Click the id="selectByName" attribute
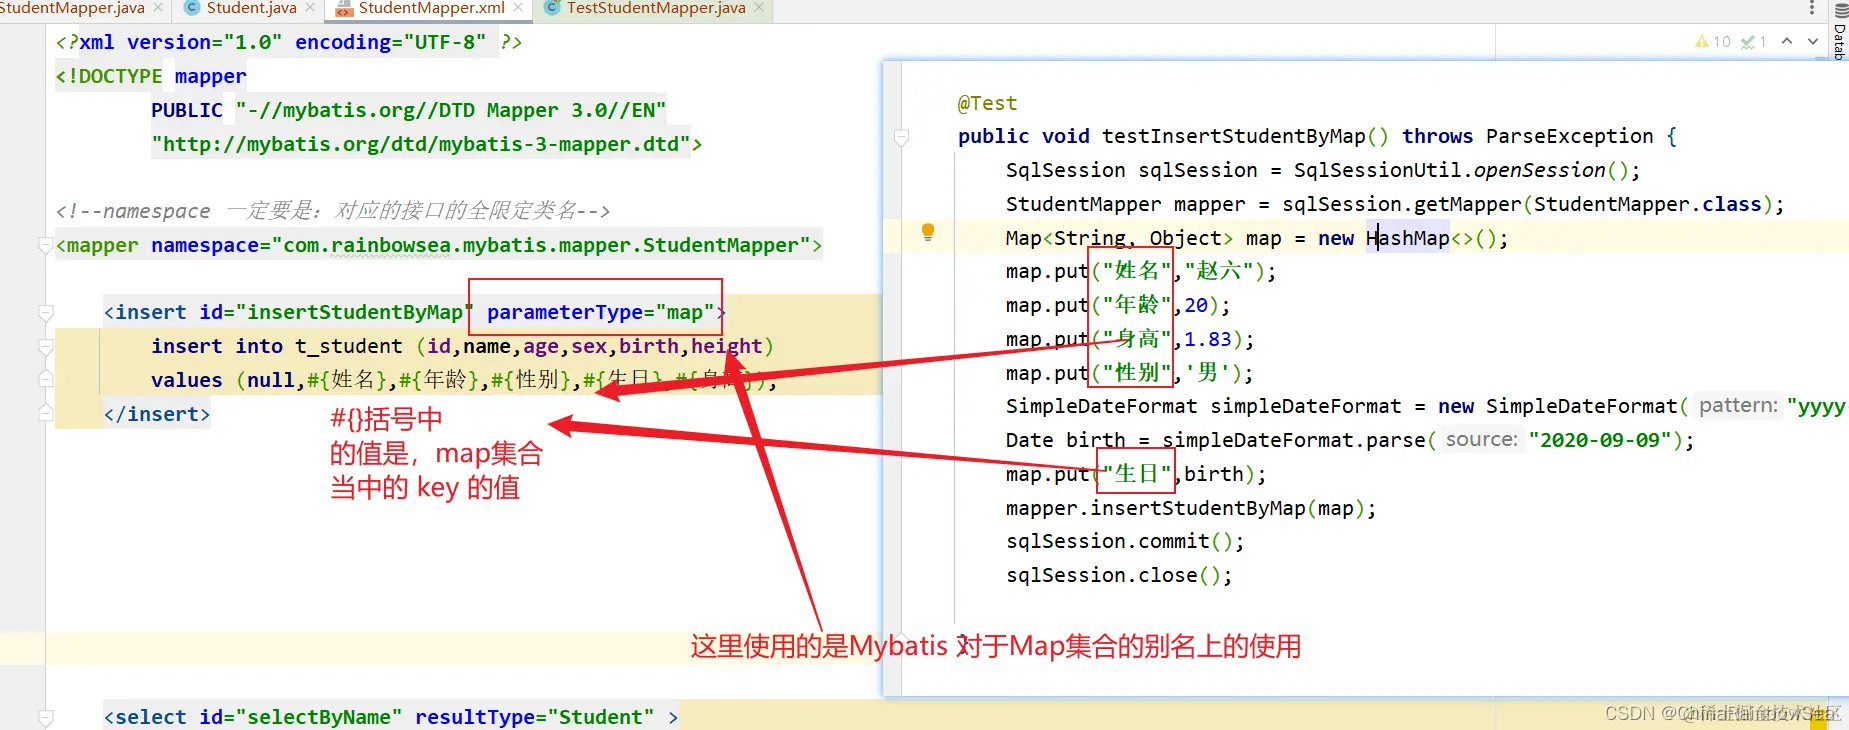The image size is (1849, 730). (x=301, y=717)
